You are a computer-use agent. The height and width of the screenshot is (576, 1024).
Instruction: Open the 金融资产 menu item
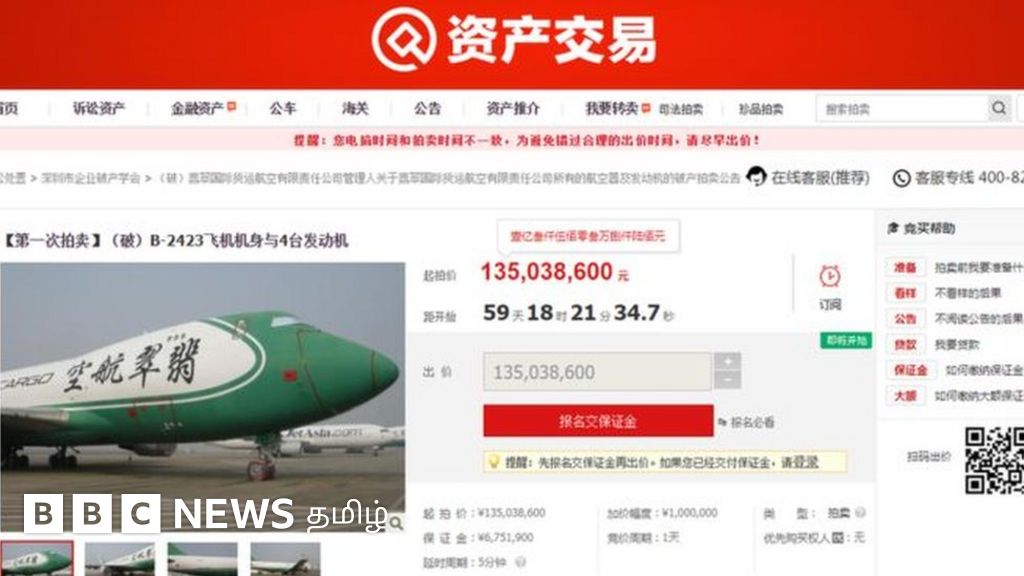(x=198, y=108)
